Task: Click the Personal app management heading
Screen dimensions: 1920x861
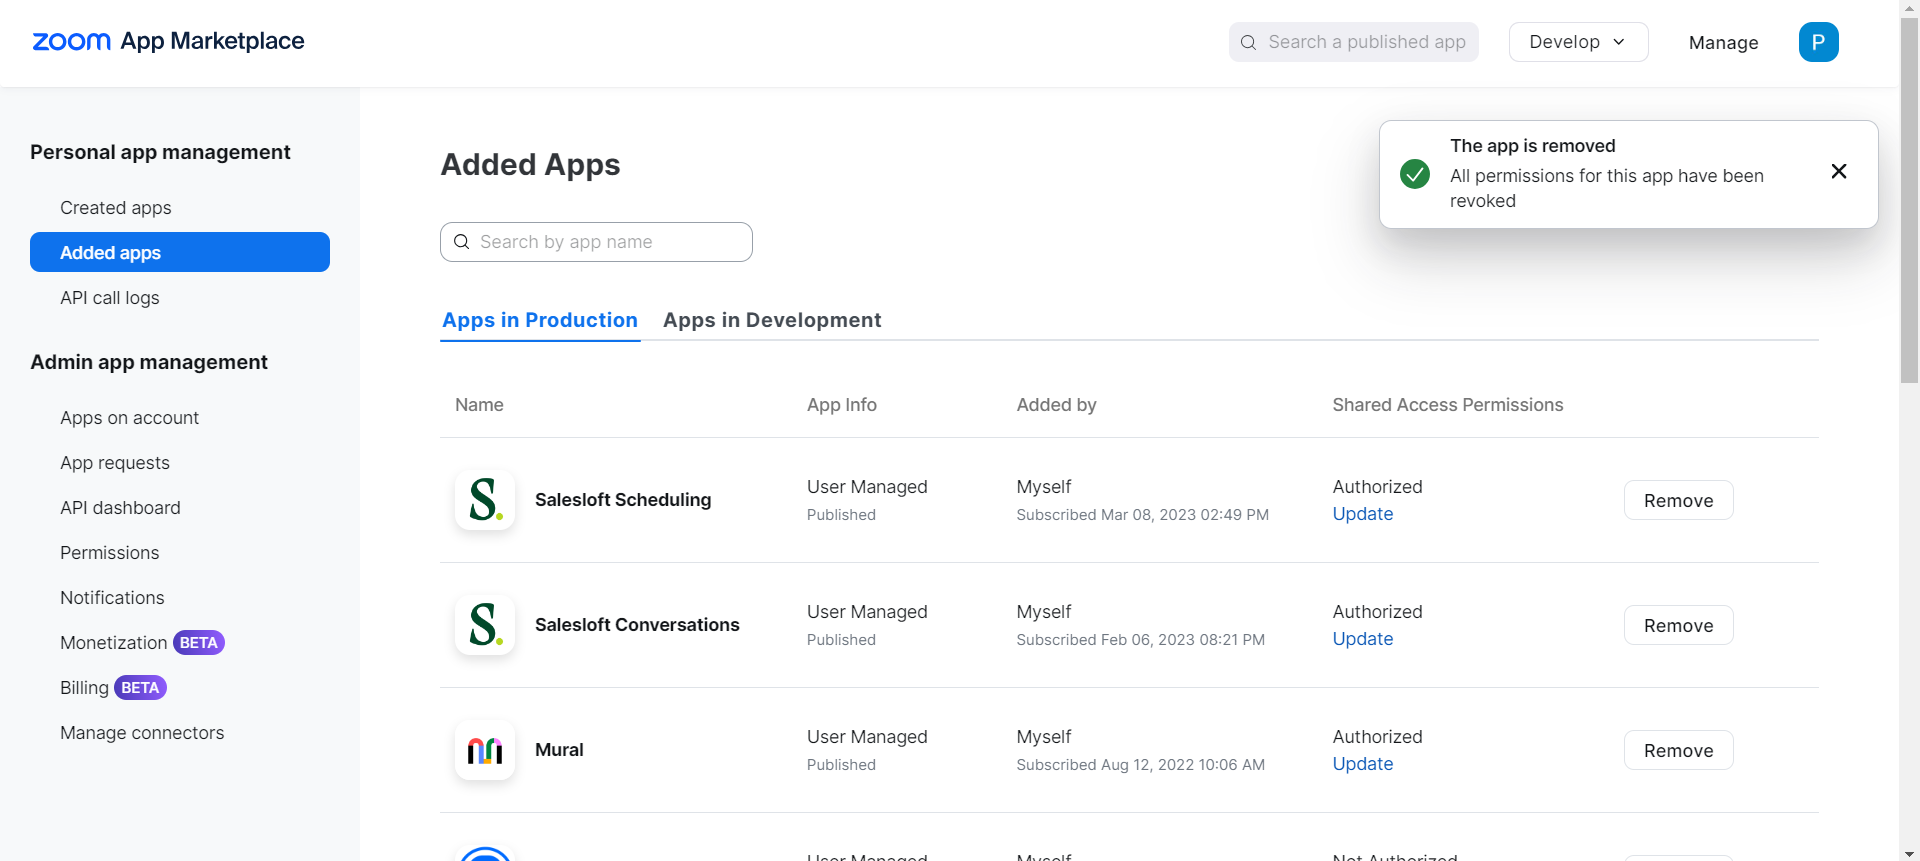Action: tap(160, 152)
